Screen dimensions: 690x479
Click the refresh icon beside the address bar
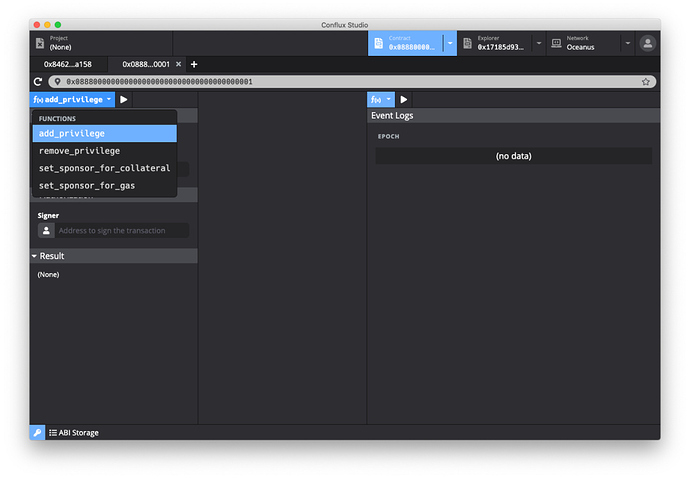click(x=38, y=81)
